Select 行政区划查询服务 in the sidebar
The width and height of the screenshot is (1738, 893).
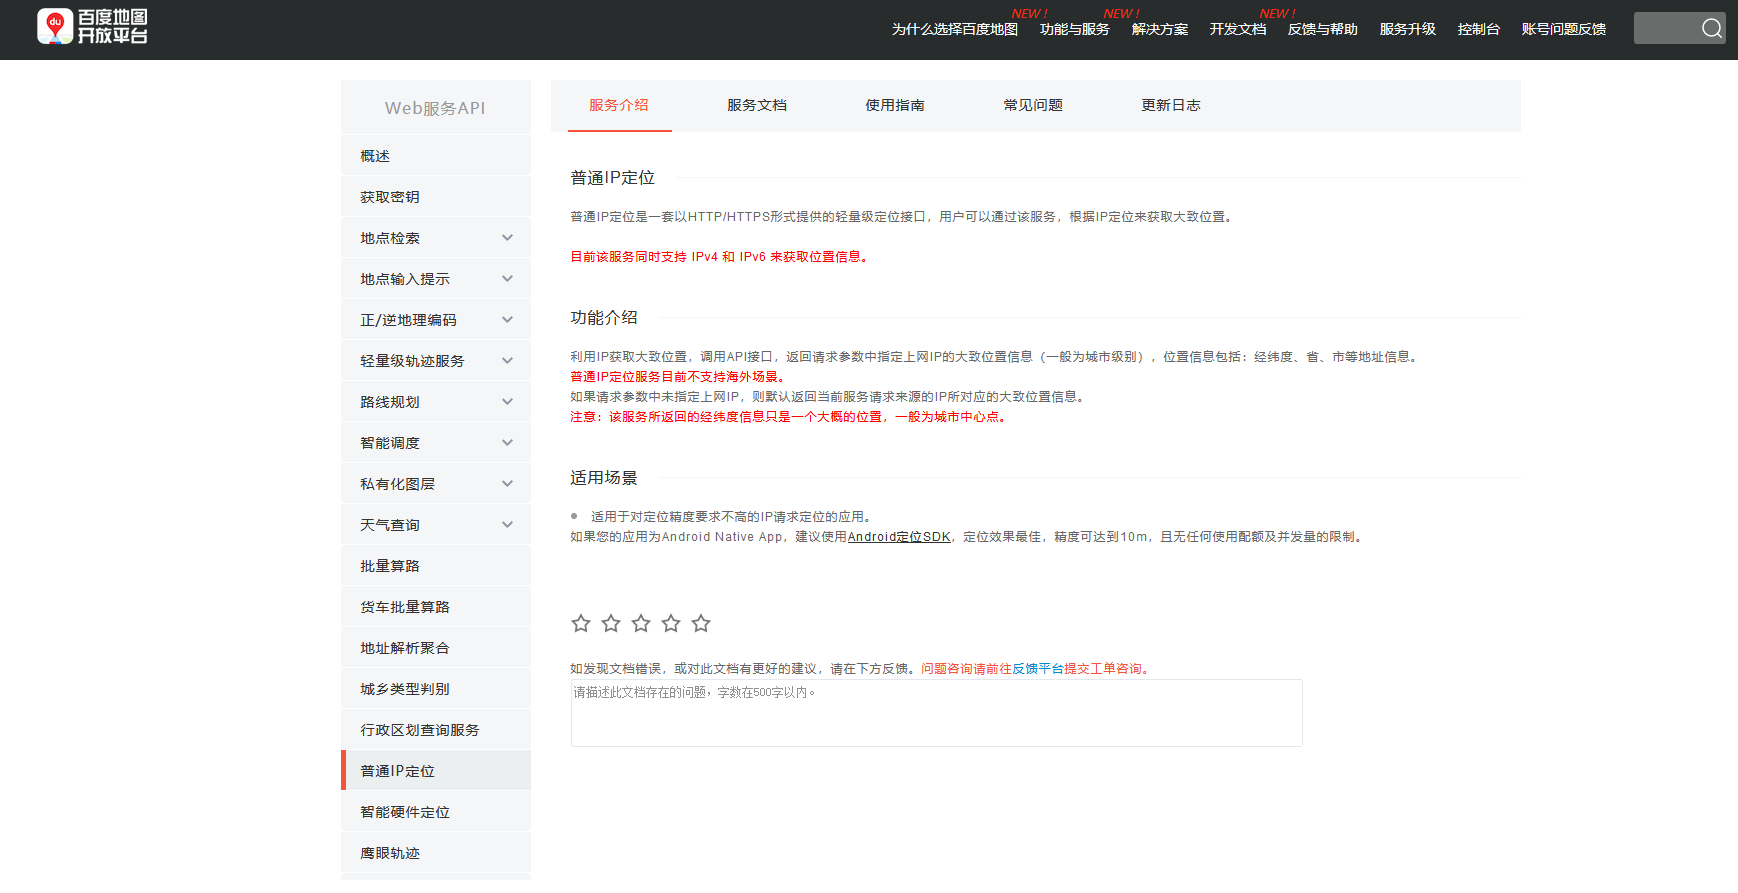[436, 730]
